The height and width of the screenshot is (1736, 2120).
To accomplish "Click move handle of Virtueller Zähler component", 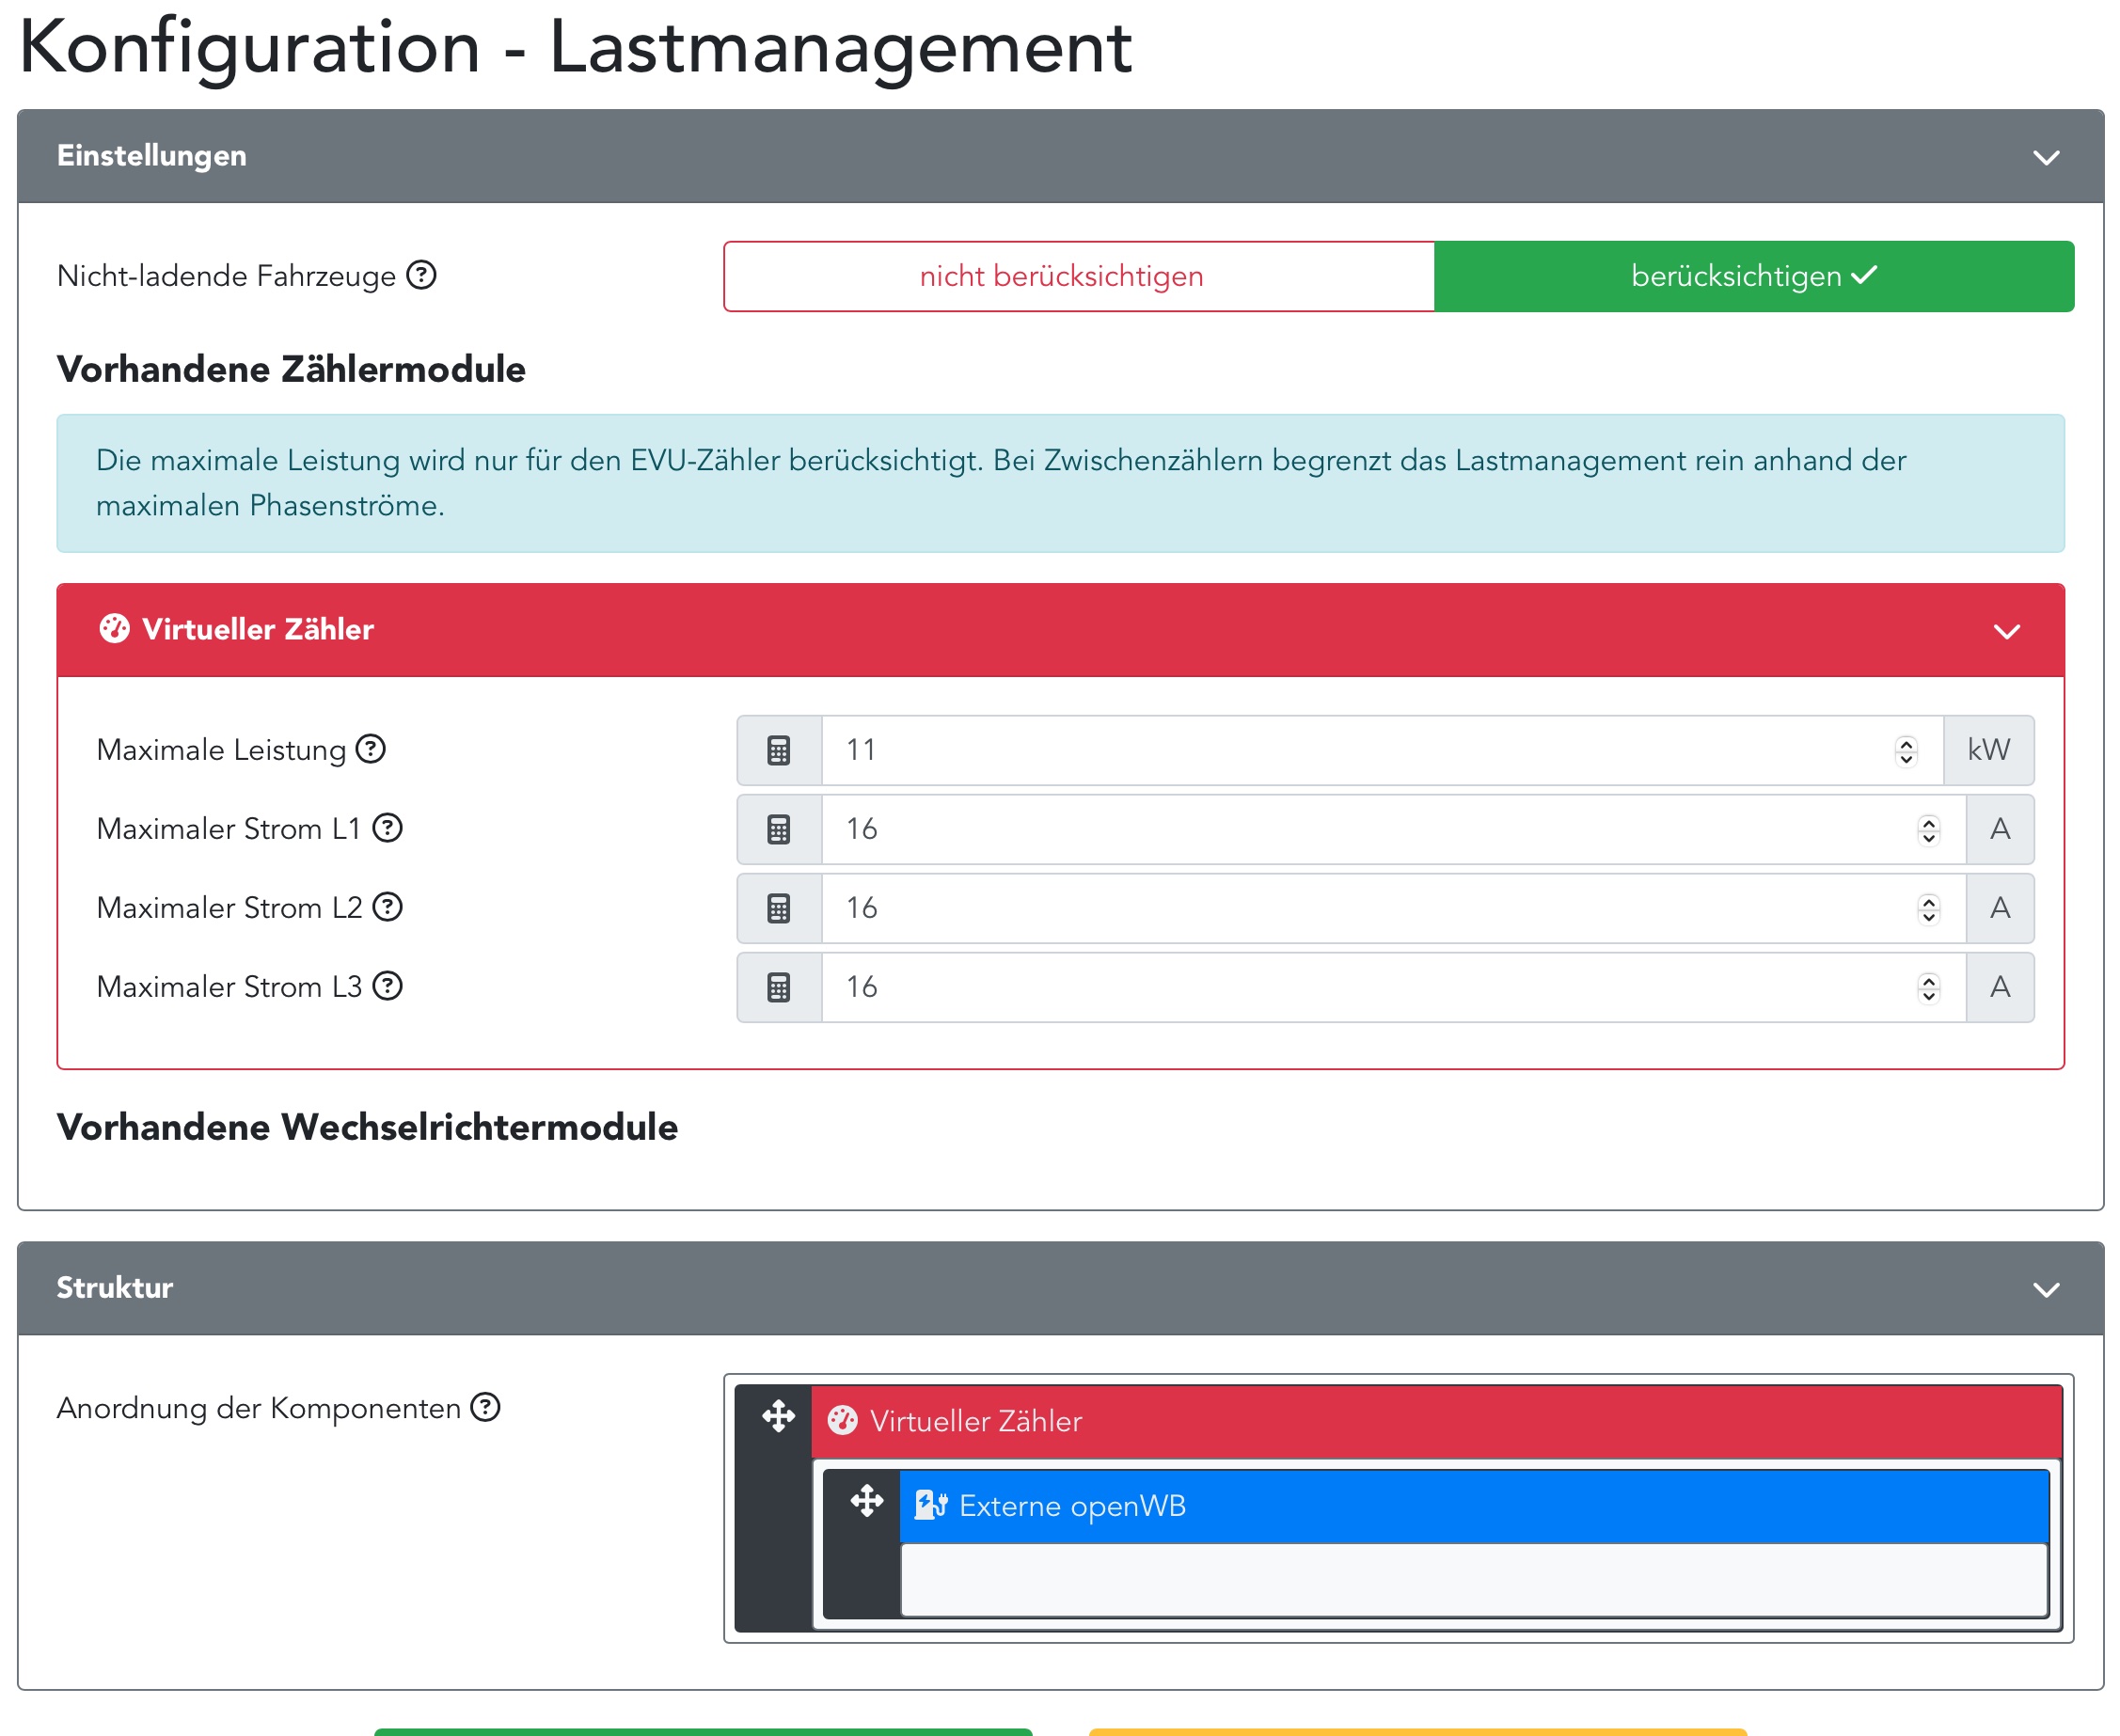I will click(778, 1417).
